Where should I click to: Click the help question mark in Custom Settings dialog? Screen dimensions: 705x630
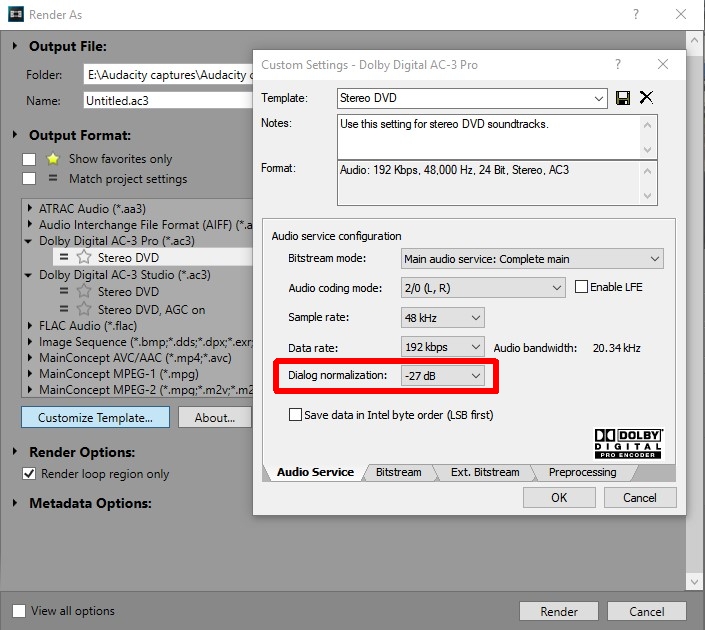pos(618,64)
